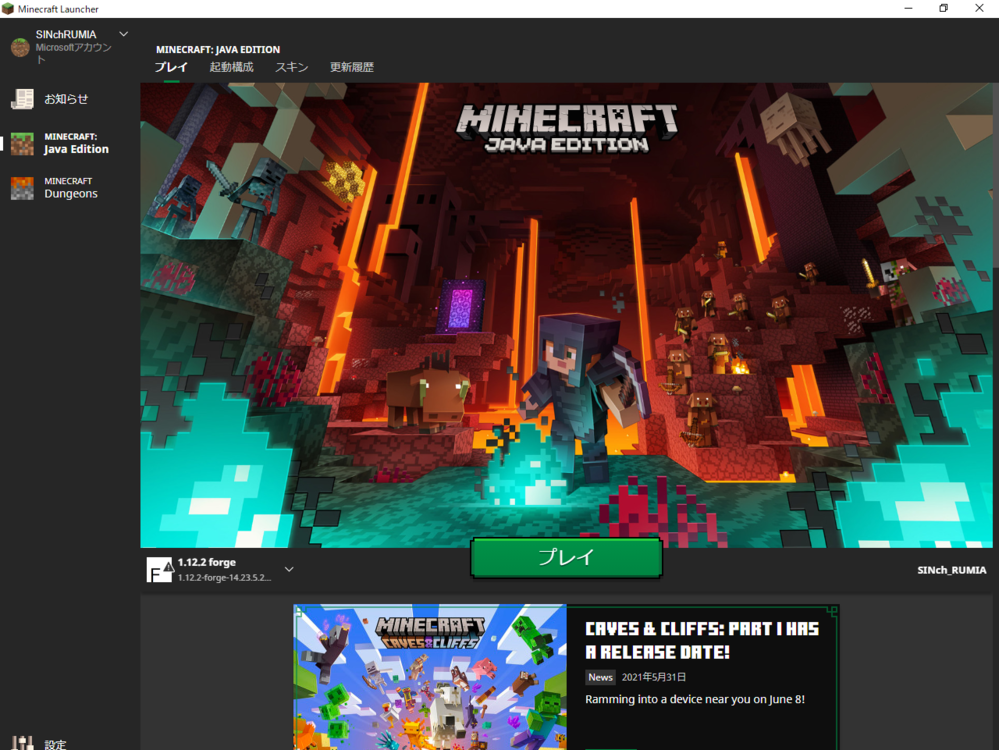Expand the 1.12.2 forge version selector chevron

point(289,569)
